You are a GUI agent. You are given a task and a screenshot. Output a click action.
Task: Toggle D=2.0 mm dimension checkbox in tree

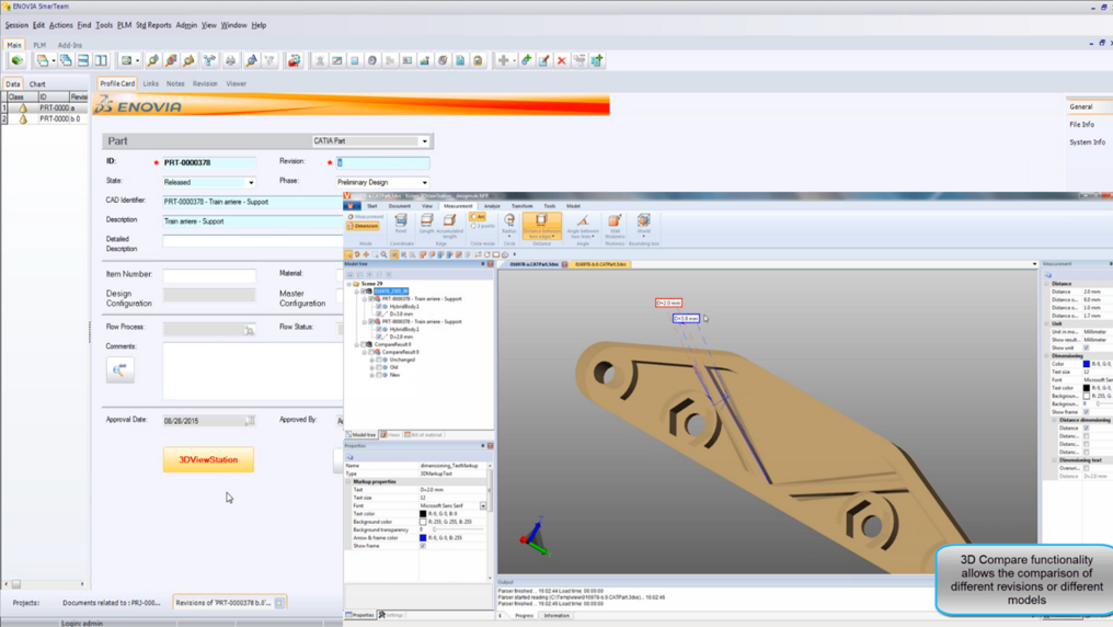tap(378, 337)
